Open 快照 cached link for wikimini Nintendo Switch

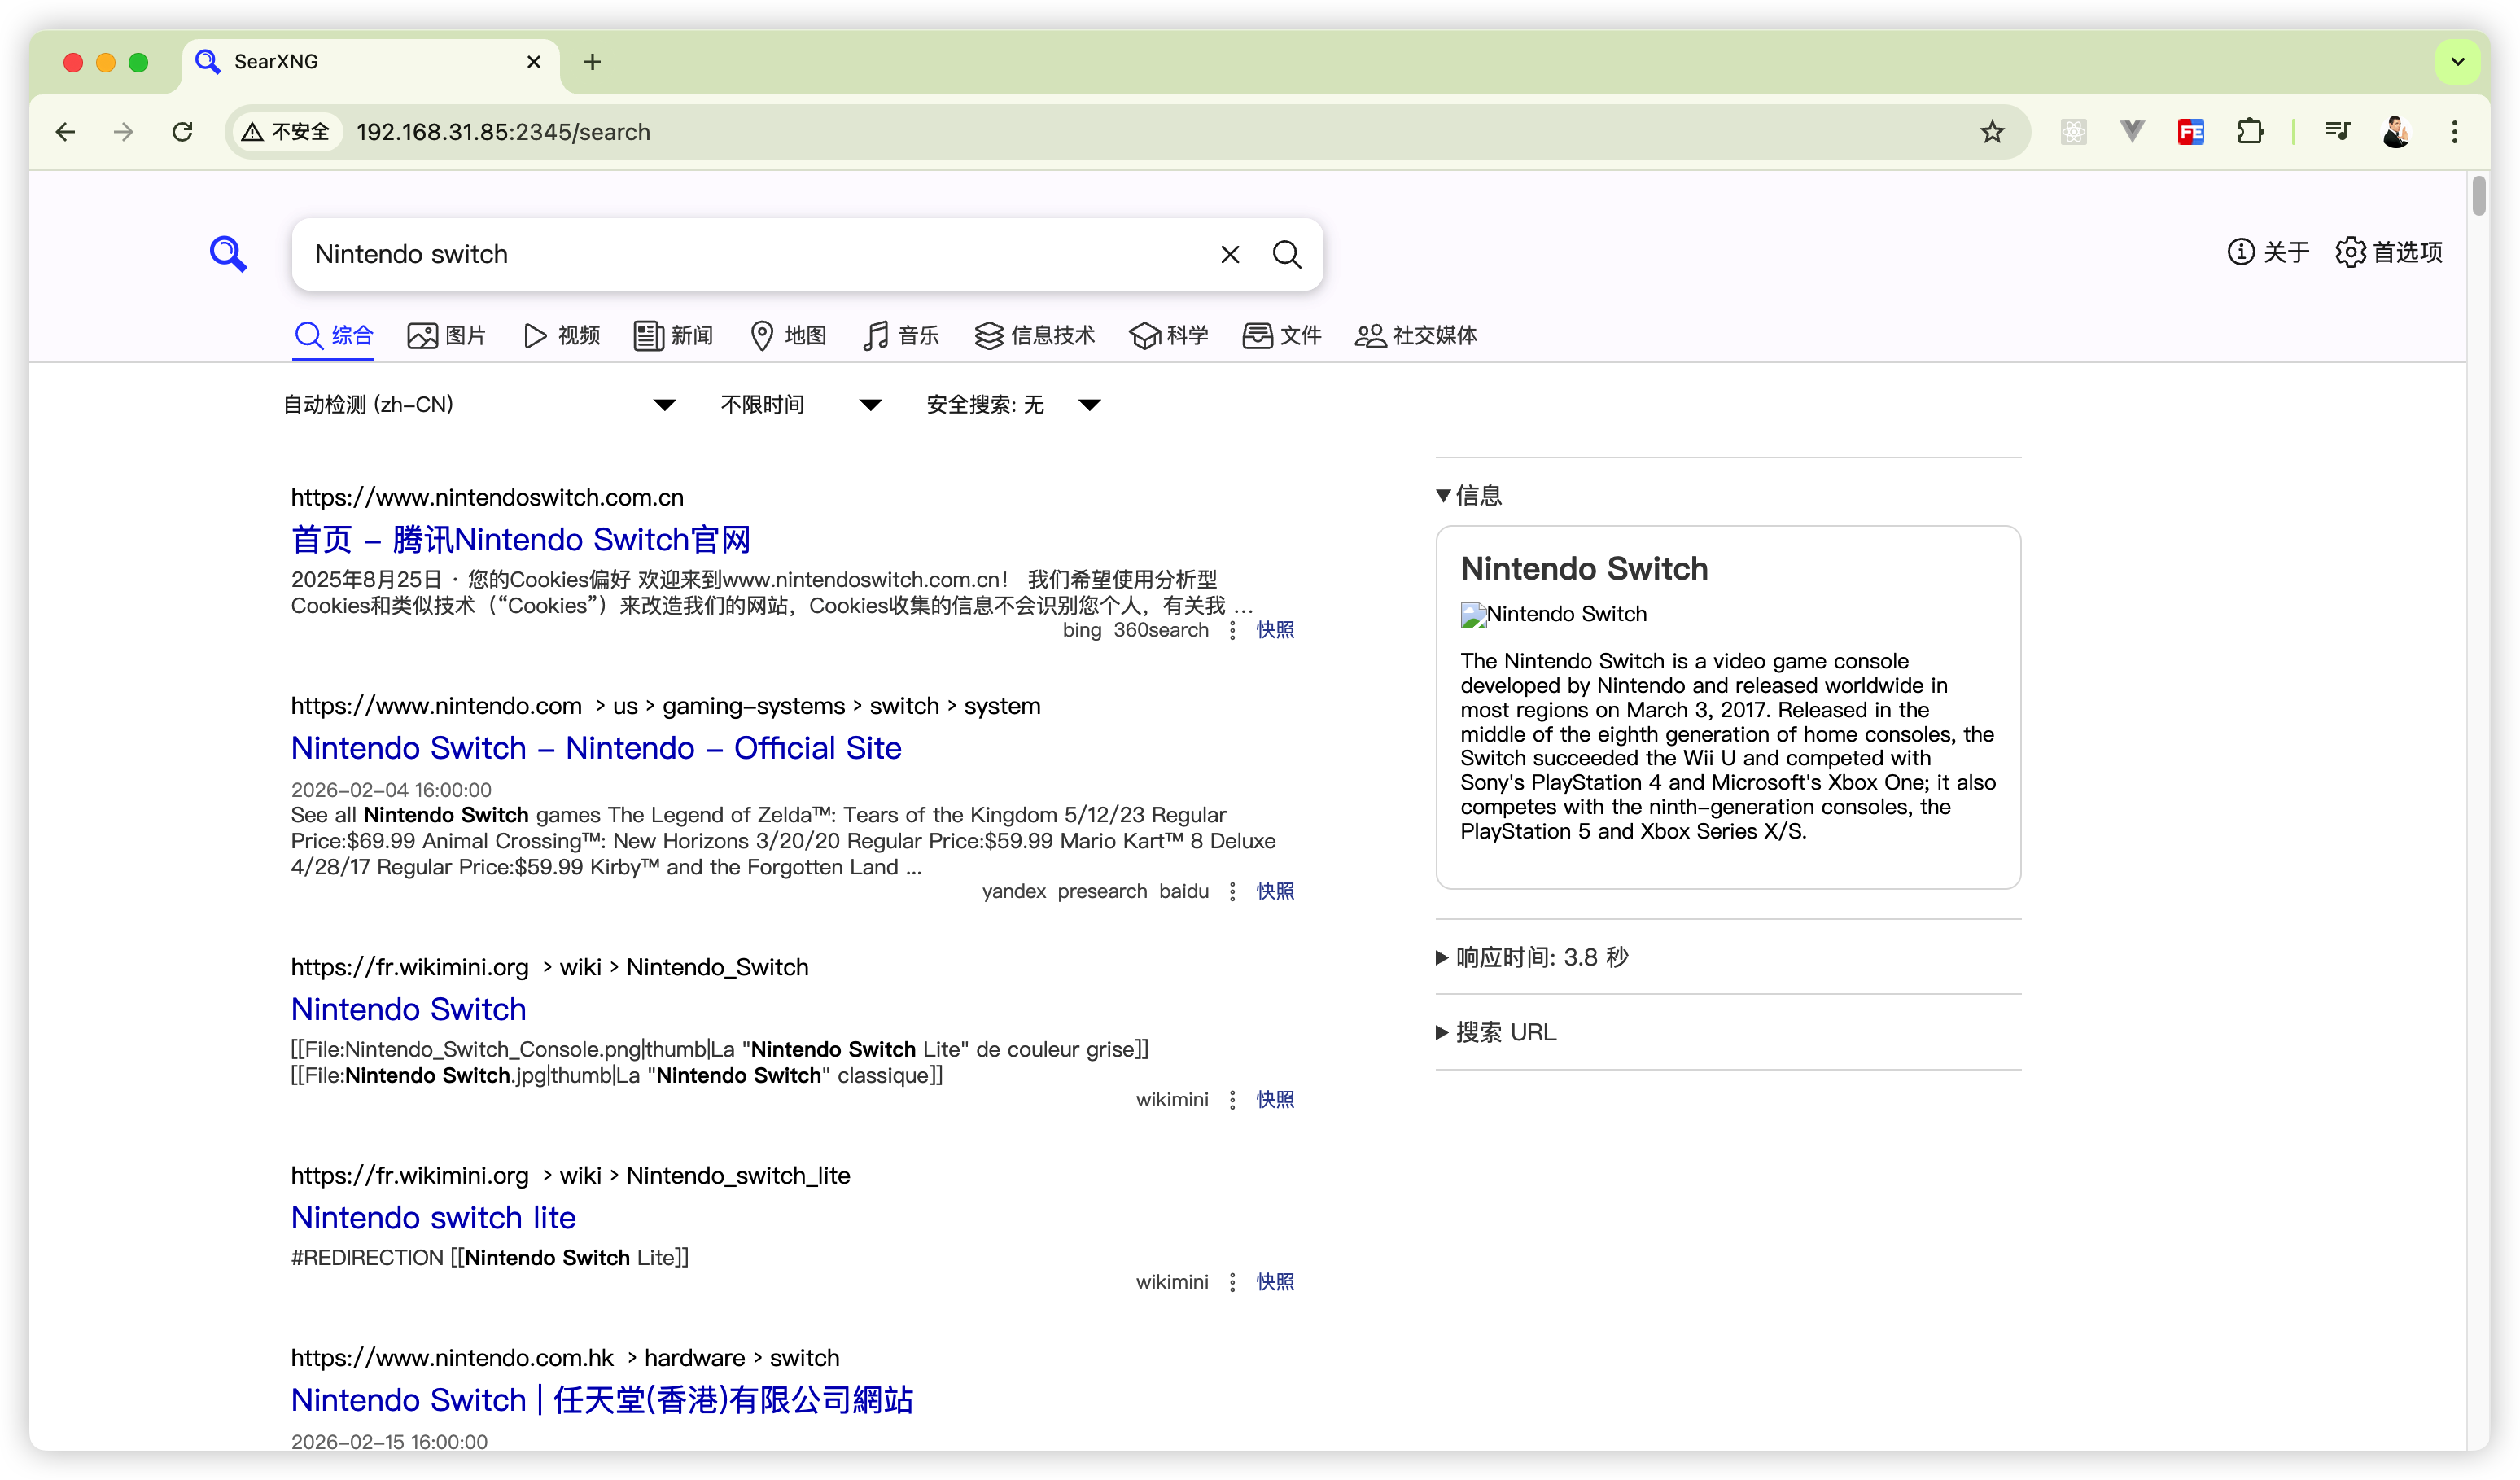[1275, 1100]
